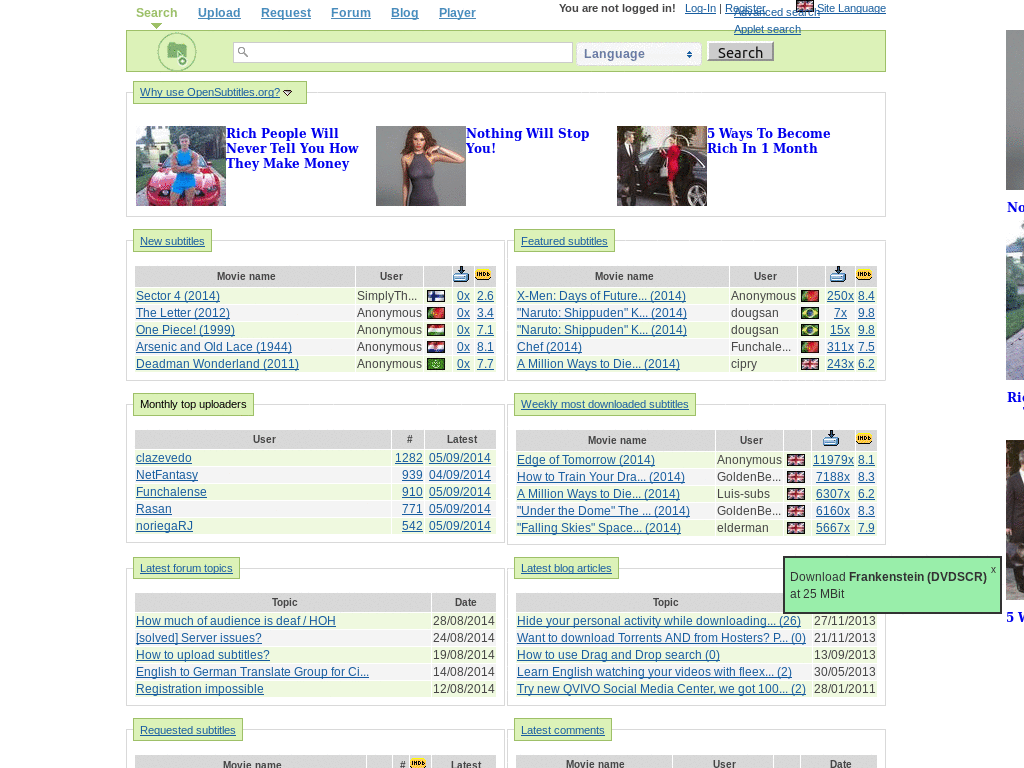
Task: Click the download icon in Featured subtitles header
Action: (x=839, y=274)
